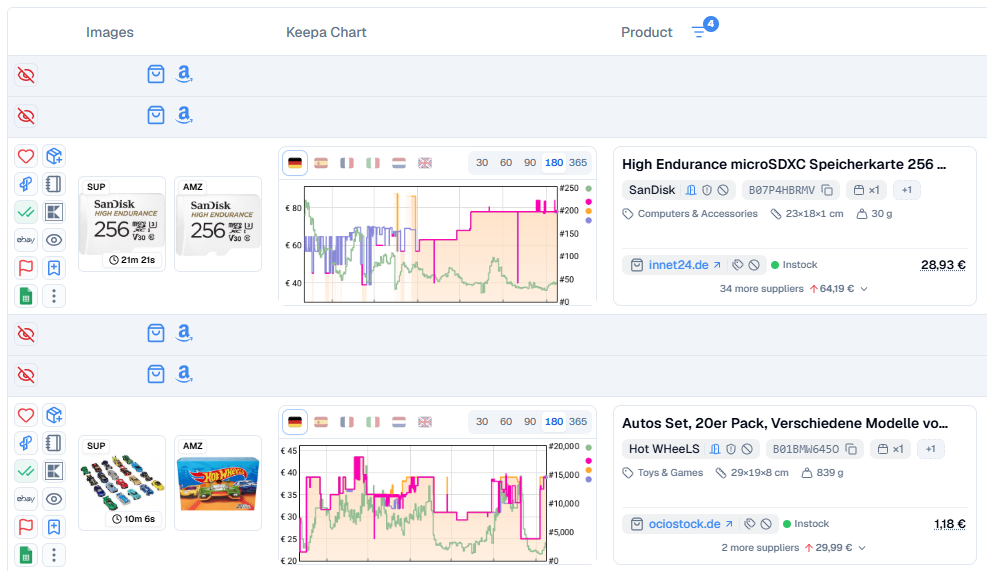Copy the ASIN B07P4HBRMV with the copy icon
Screen dimensions: 987x571
[827, 190]
